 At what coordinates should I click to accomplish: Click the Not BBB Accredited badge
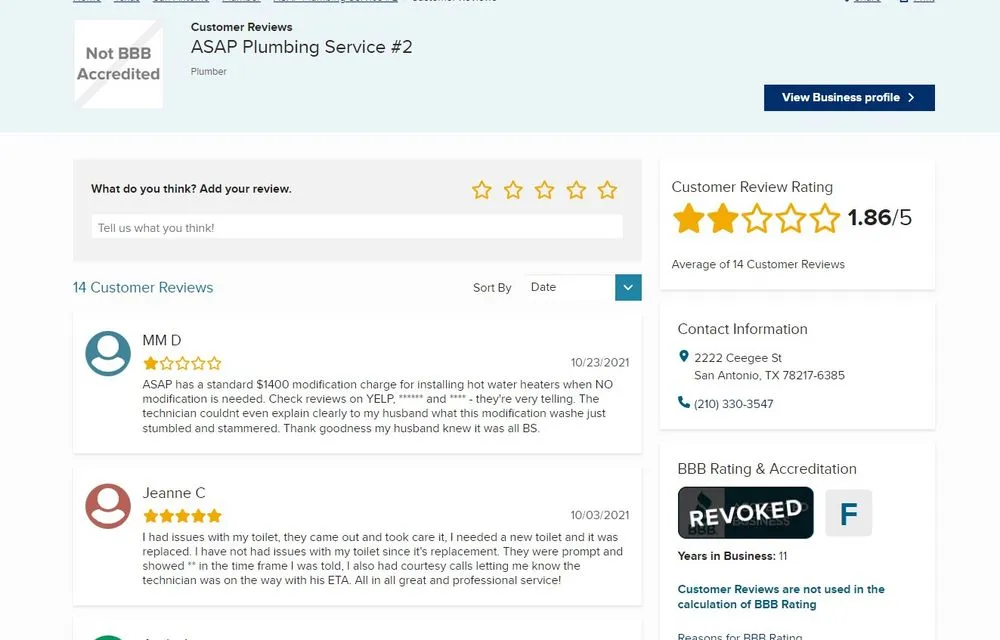118,63
